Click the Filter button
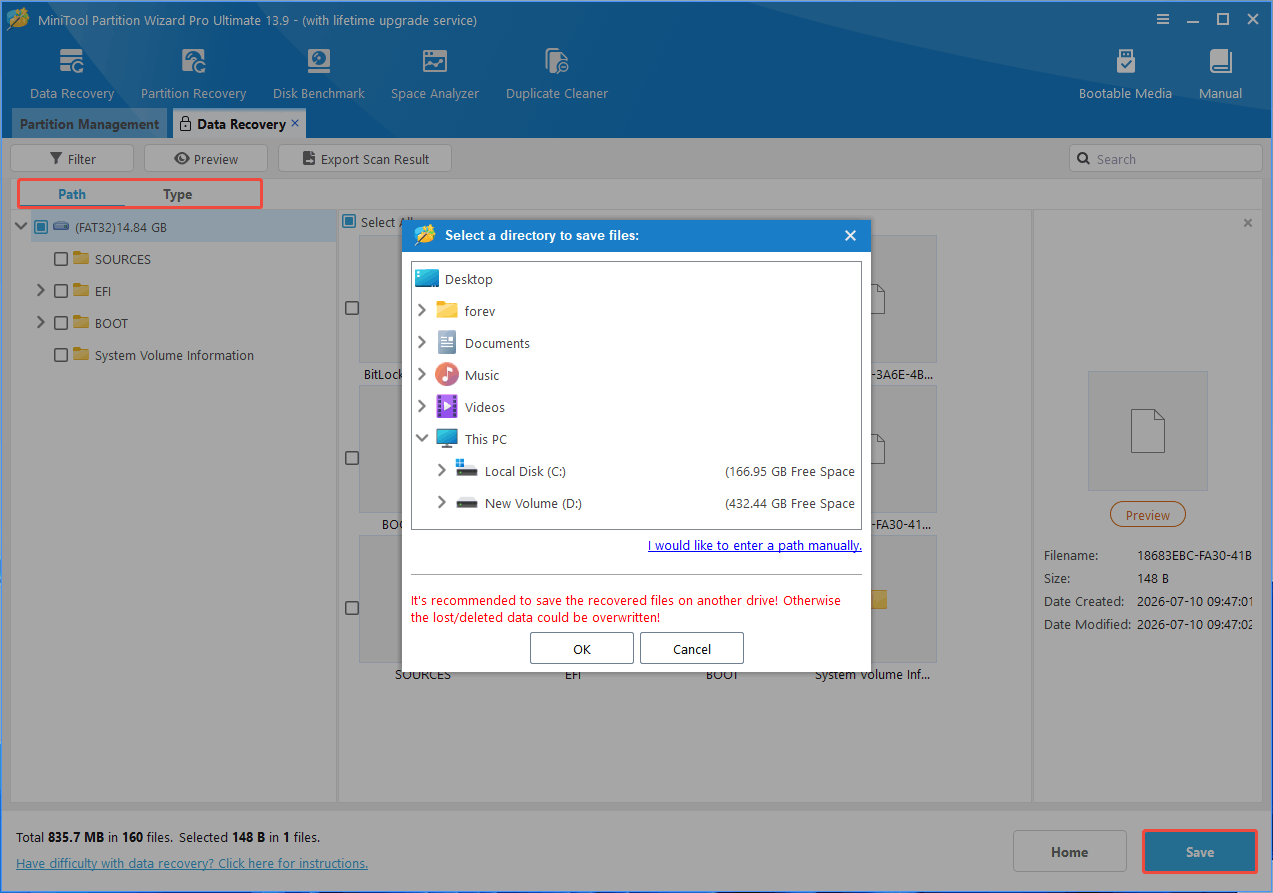The image size is (1273, 893). tap(72, 159)
